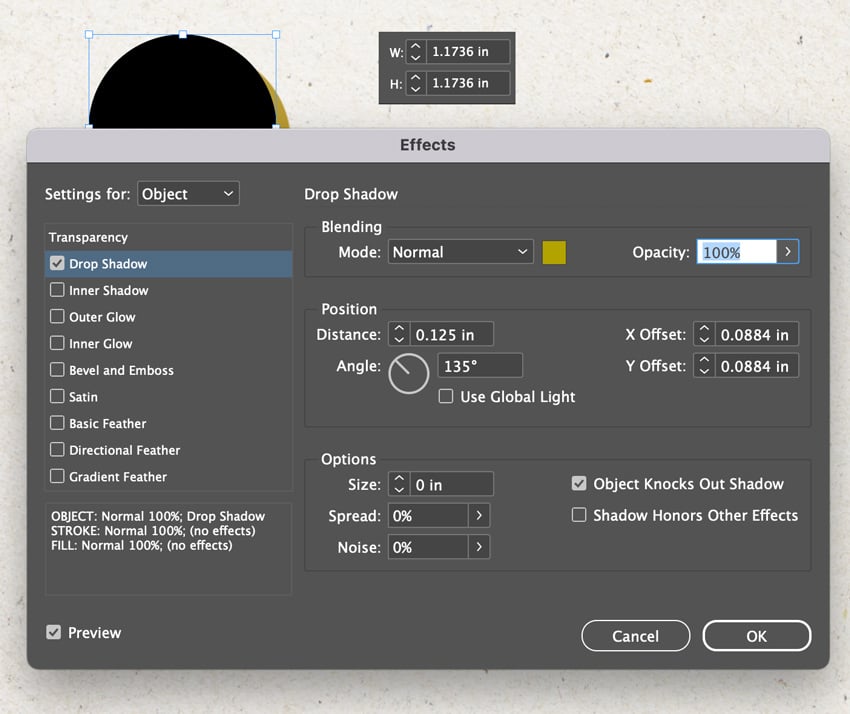
Task: Click the shadow Size stepper arrows
Action: (x=399, y=484)
